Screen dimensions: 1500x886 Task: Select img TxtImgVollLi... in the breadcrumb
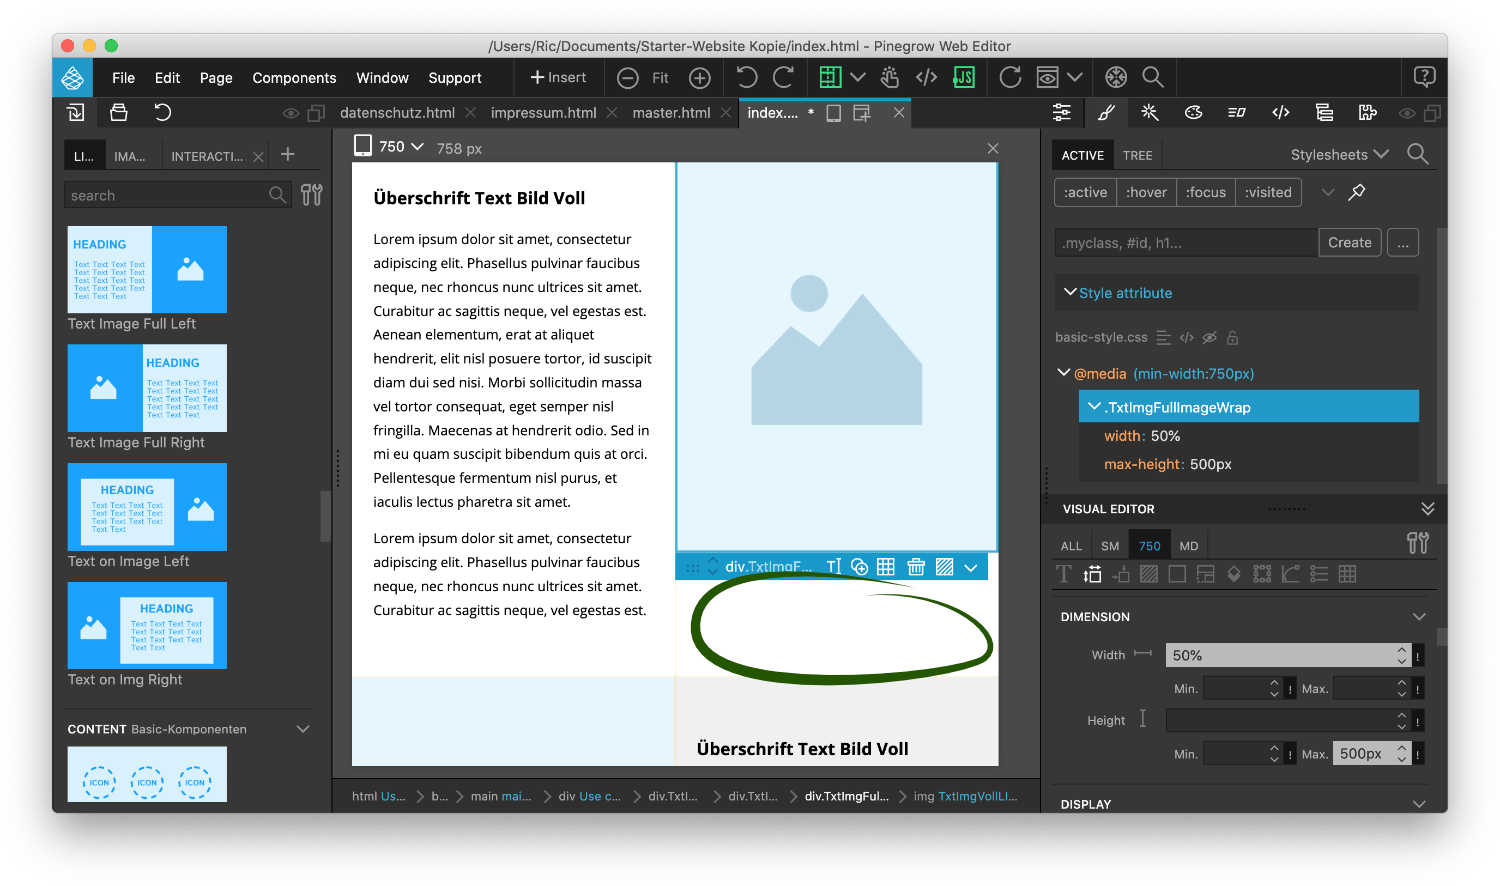(965, 796)
